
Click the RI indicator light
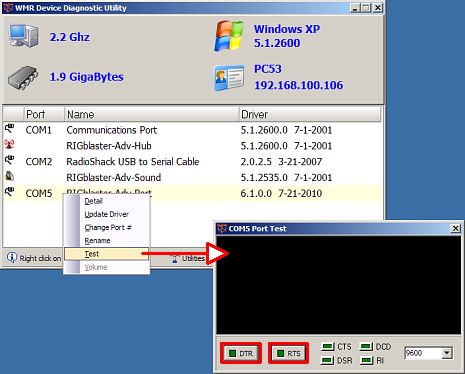point(367,360)
